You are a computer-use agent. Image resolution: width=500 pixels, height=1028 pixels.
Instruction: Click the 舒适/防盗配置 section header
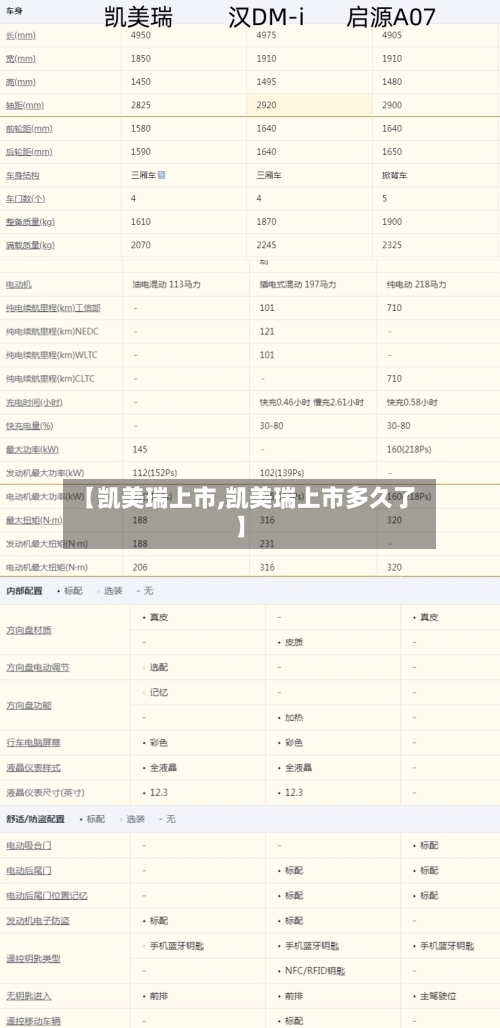pos(35,819)
